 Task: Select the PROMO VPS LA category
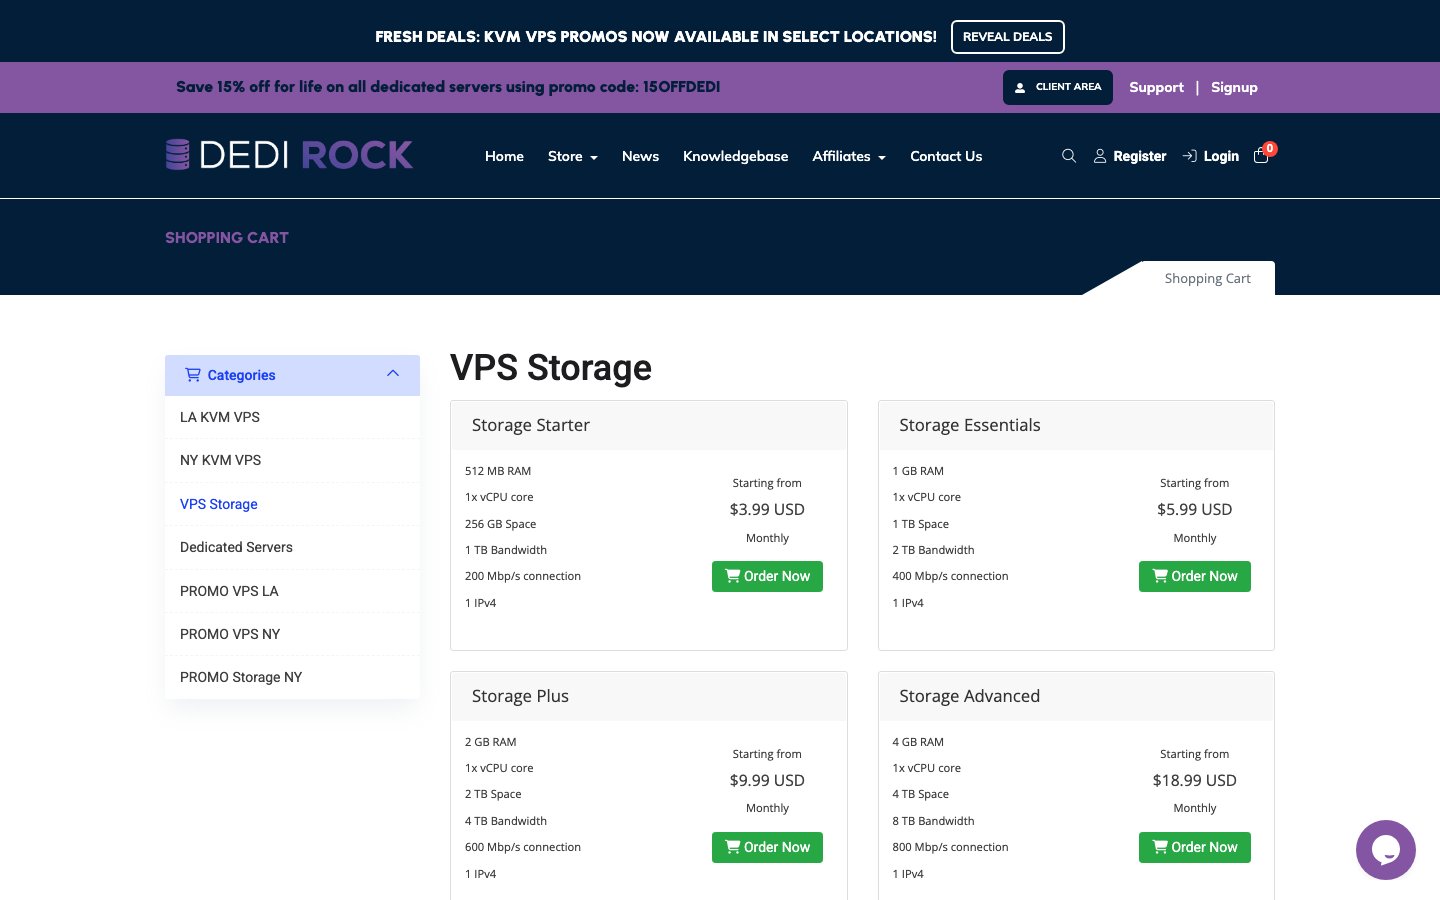coord(292,591)
